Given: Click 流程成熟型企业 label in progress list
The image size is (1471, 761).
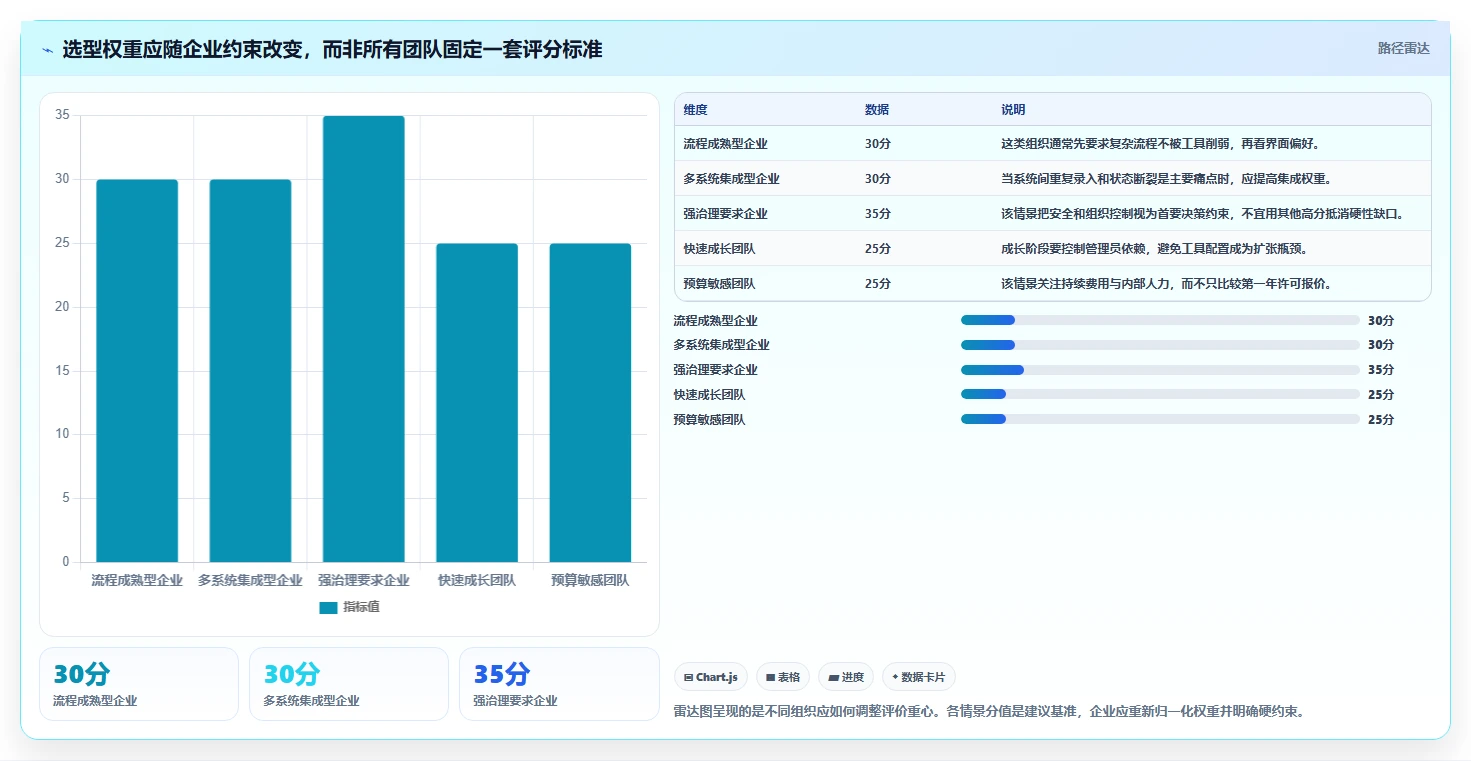Looking at the screenshot, I should point(716,321).
